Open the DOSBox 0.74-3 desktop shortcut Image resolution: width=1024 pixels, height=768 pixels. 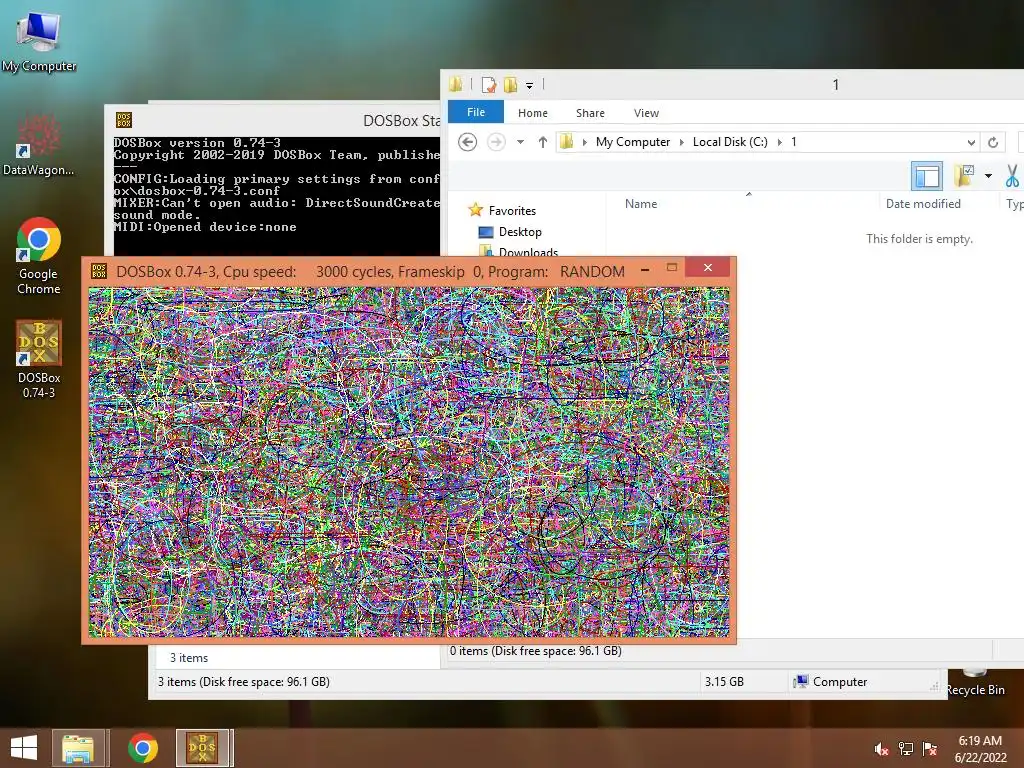[39, 359]
